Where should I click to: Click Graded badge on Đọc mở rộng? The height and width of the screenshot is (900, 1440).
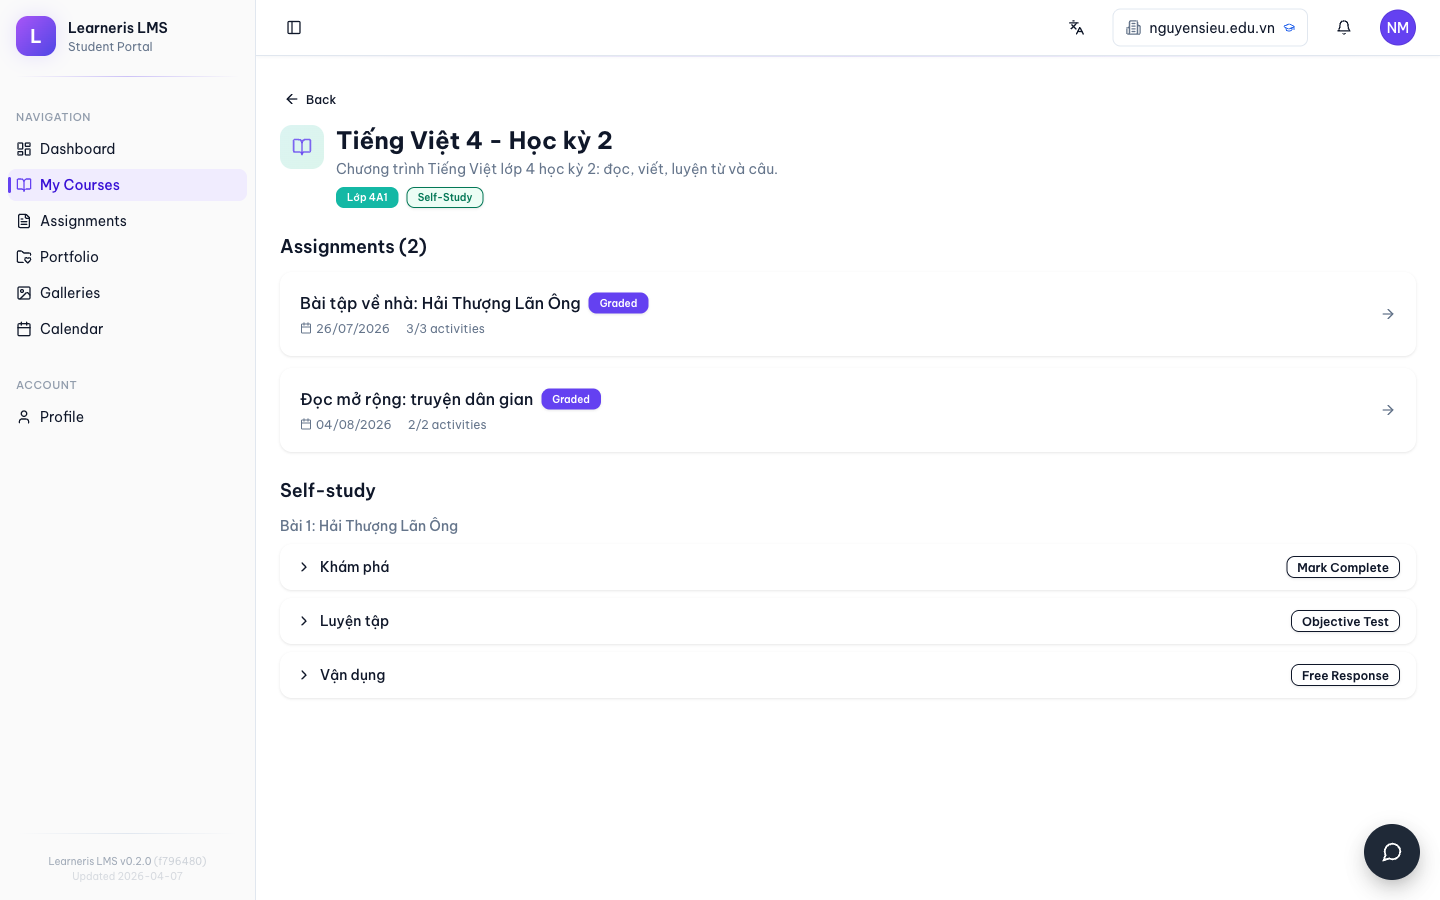(x=571, y=399)
